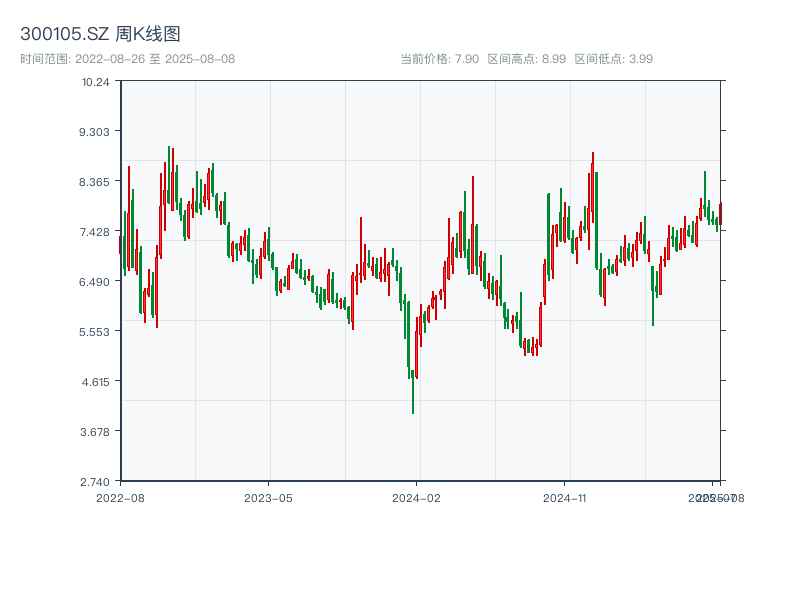
Task: Click the 区间高点: 8.99 label
Action: 527,59
